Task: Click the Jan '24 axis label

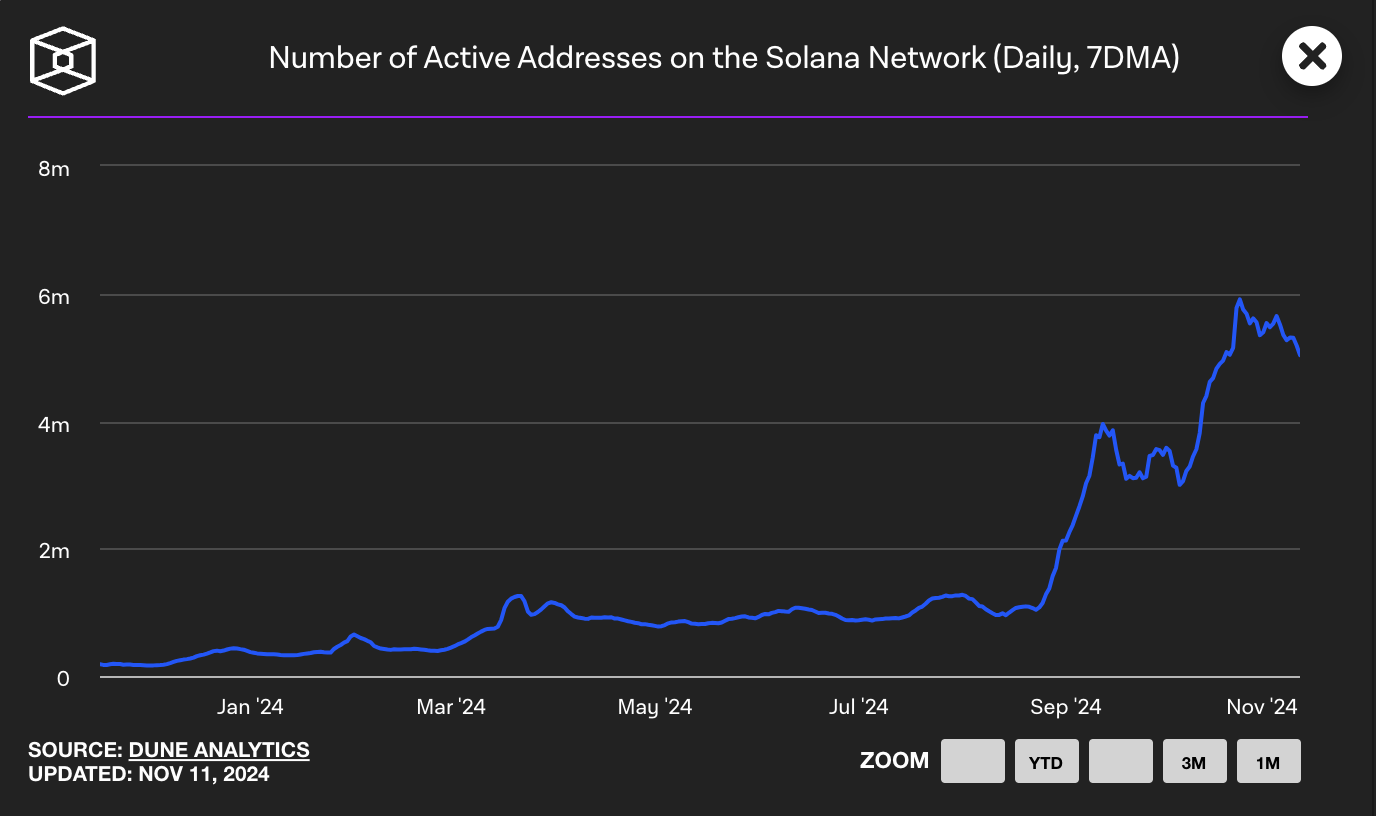Action: click(x=249, y=706)
